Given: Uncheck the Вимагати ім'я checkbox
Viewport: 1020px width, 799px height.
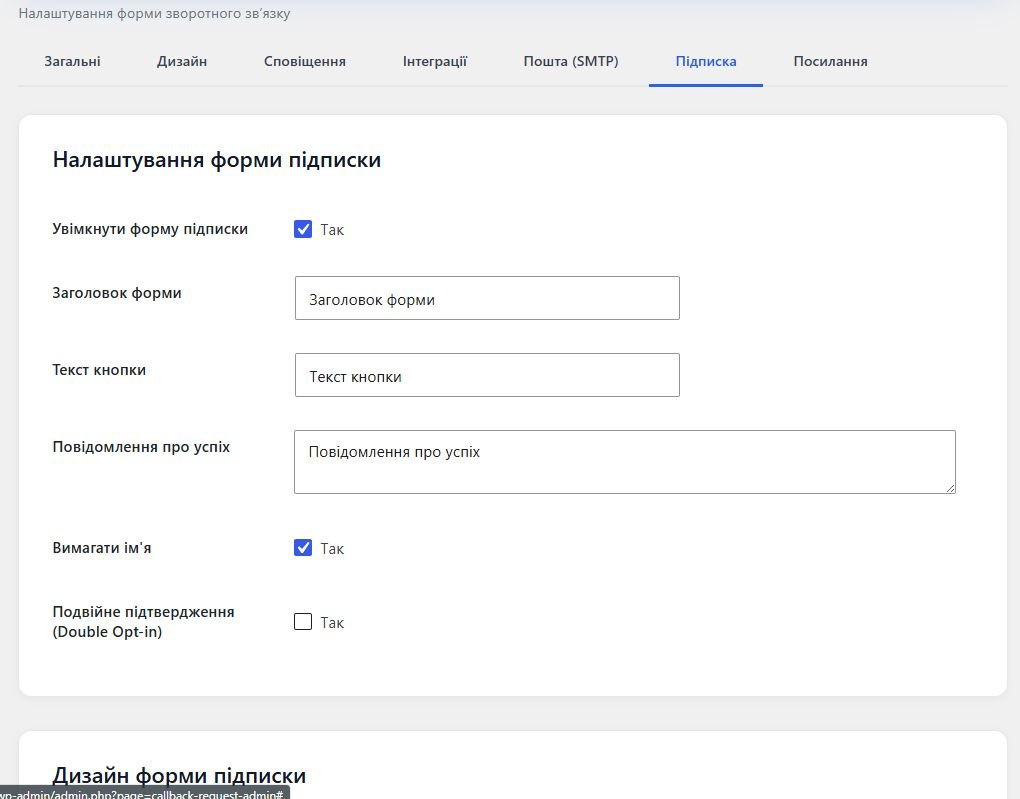Looking at the screenshot, I should (303, 548).
